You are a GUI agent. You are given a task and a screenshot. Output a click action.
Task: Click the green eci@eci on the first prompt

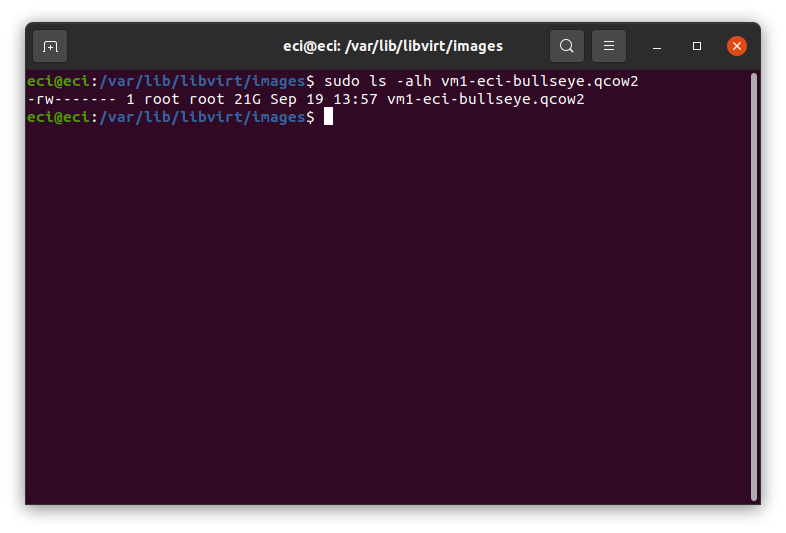point(58,81)
